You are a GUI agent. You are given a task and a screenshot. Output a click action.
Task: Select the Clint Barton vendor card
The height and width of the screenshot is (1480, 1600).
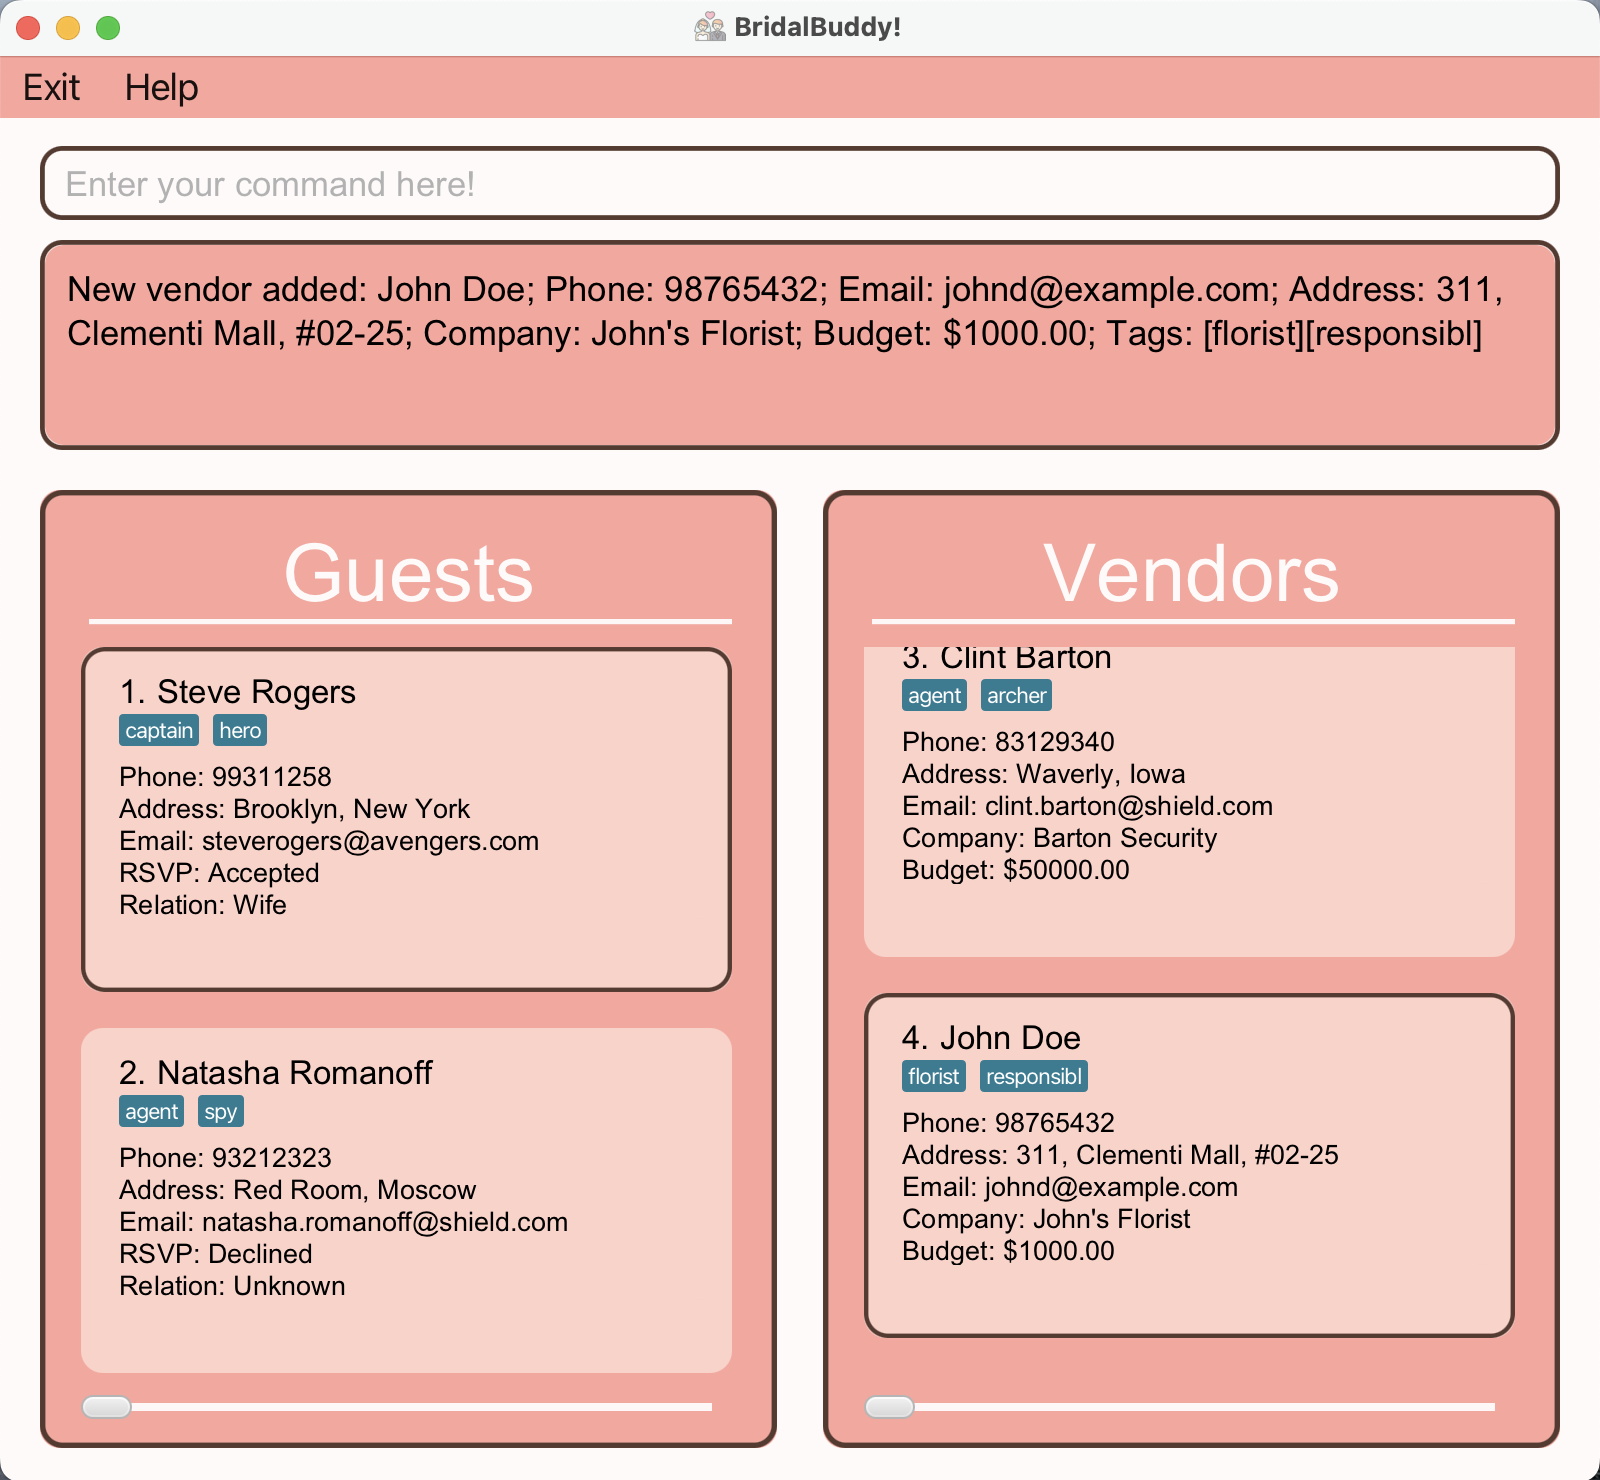pos(1189,801)
